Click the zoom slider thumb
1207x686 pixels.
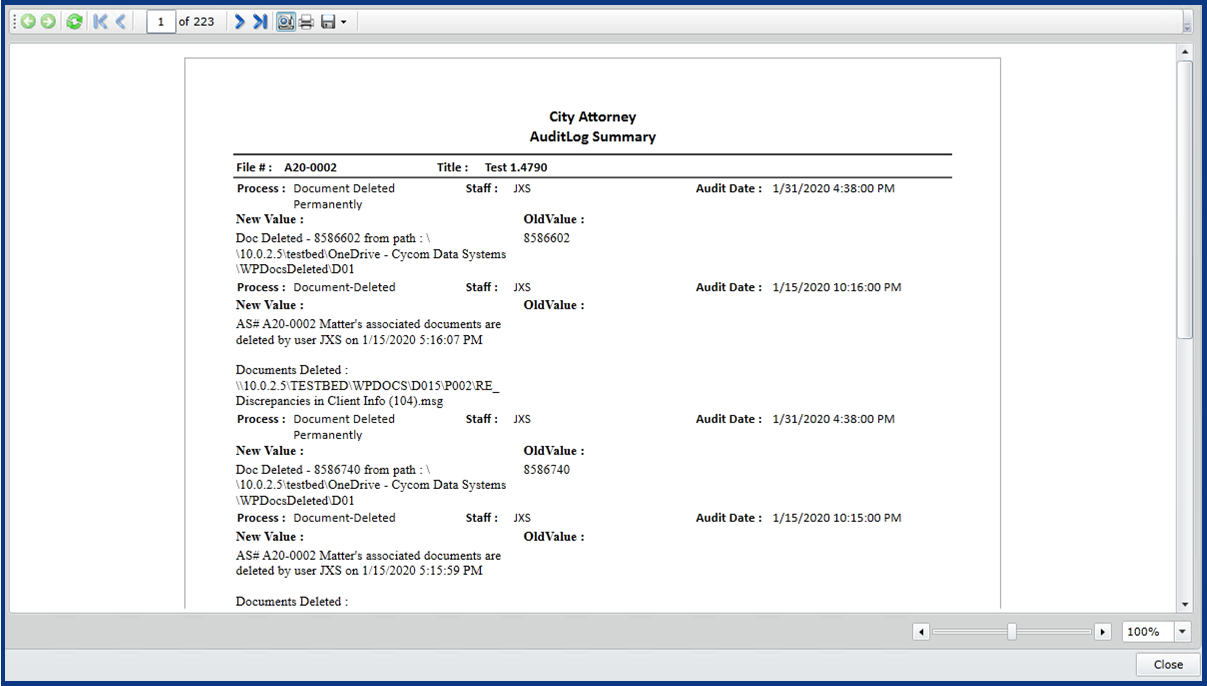tap(1013, 631)
